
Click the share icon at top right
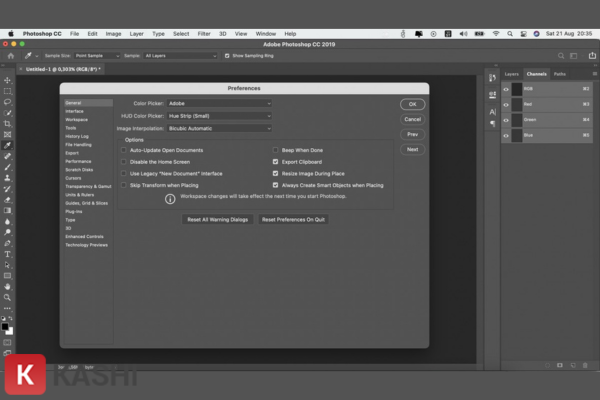pyautogui.click(x=592, y=56)
